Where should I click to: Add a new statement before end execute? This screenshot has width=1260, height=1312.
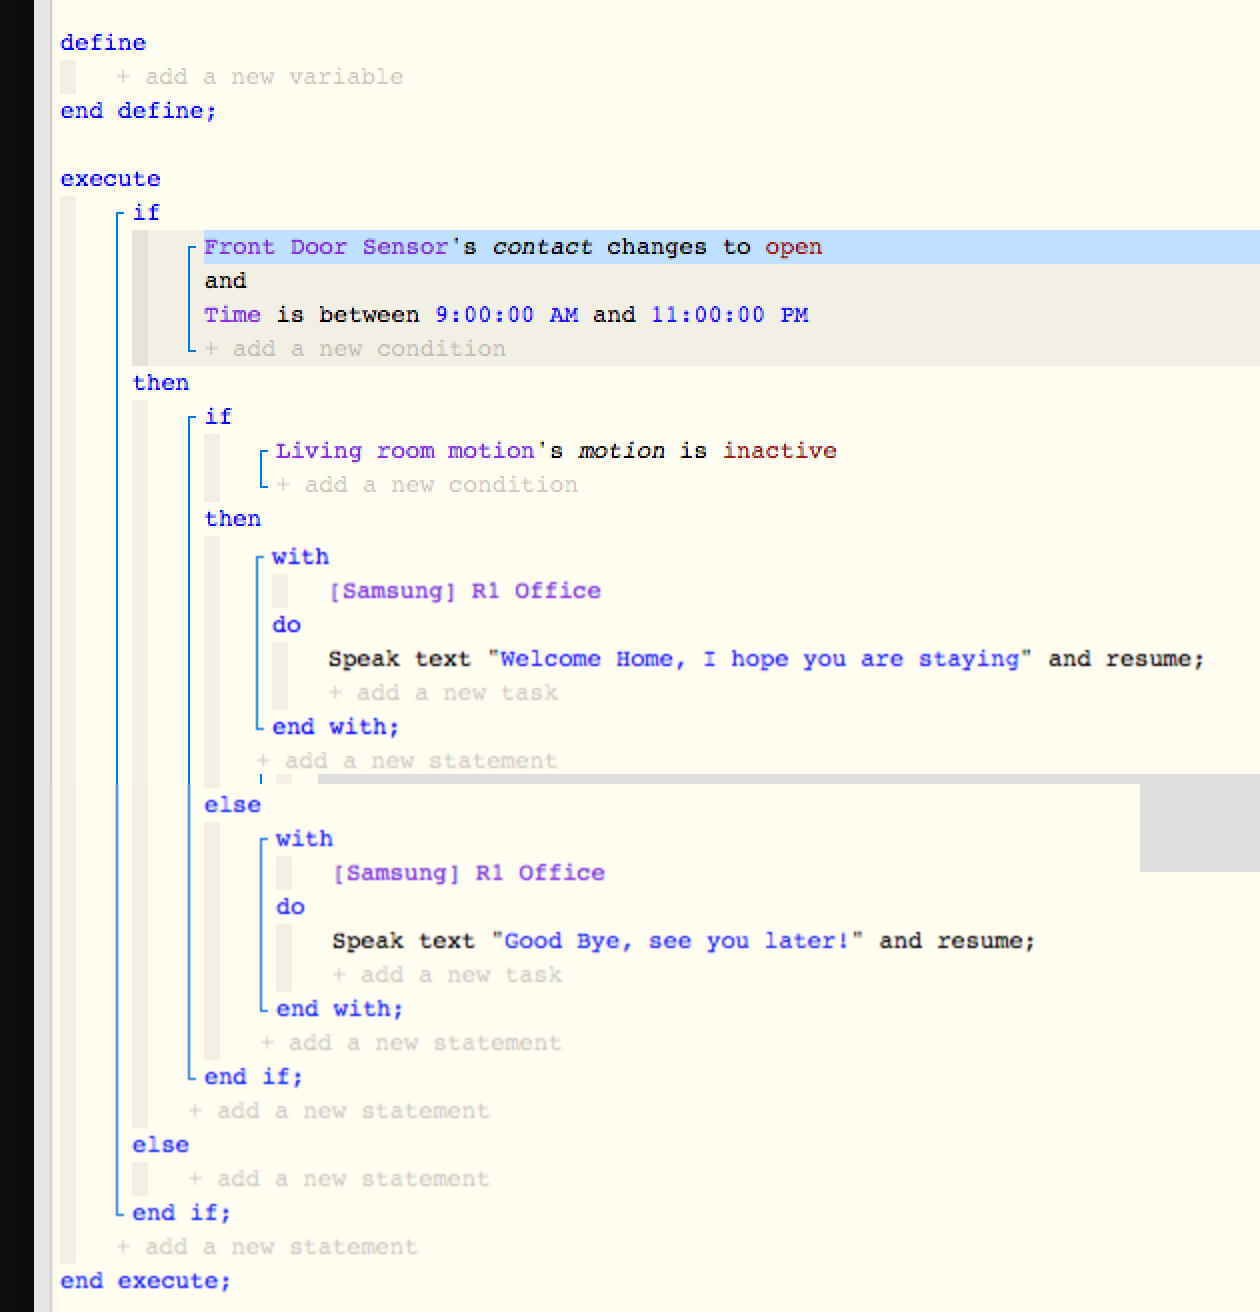click(x=267, y=1247)
